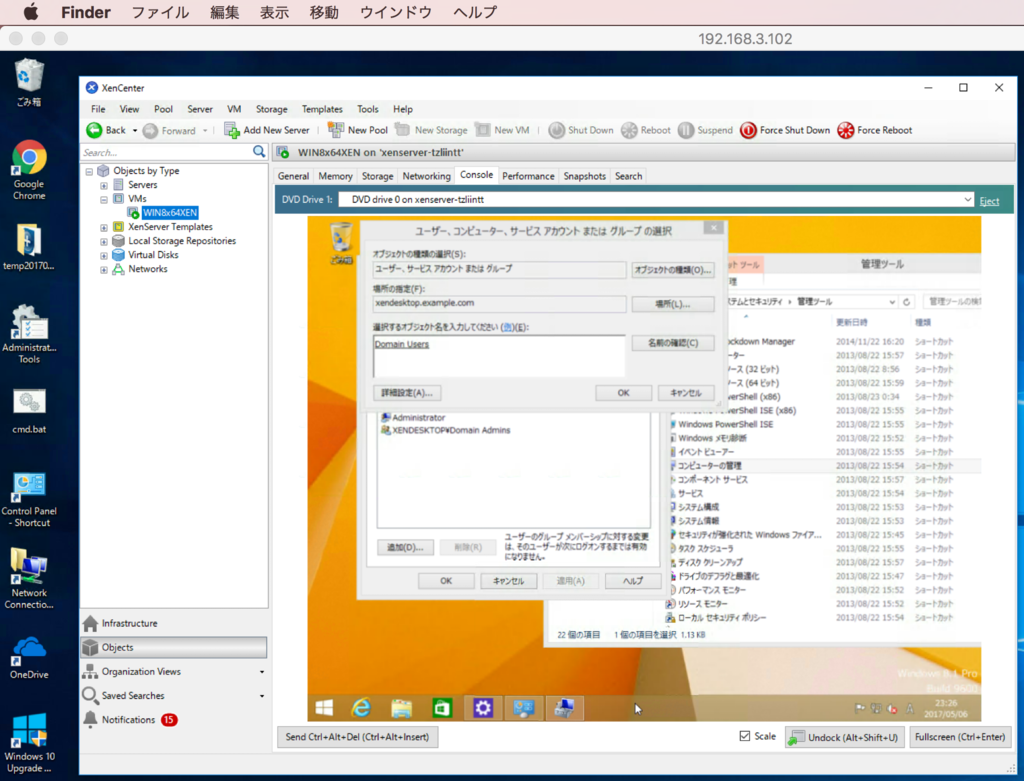
Task: Select the OneDrive desktop icon
Action: pos(29,657)
